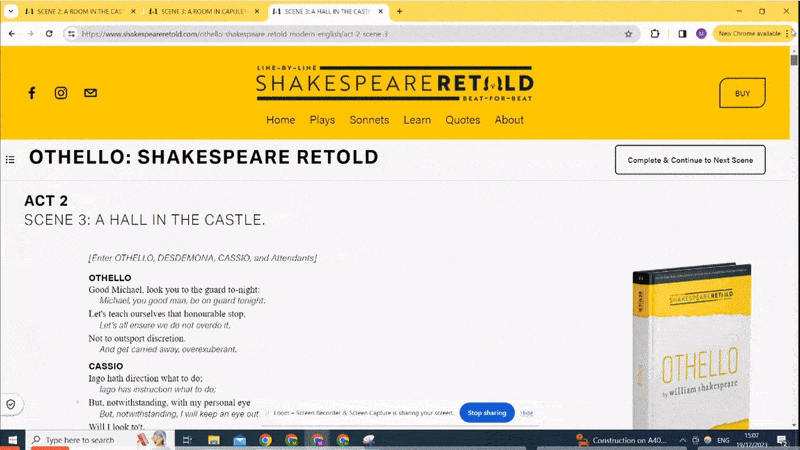The height and width of the screenshot is (450, 800).
Task: Click the Othello book cover image
Action: (x=692, y=347)
